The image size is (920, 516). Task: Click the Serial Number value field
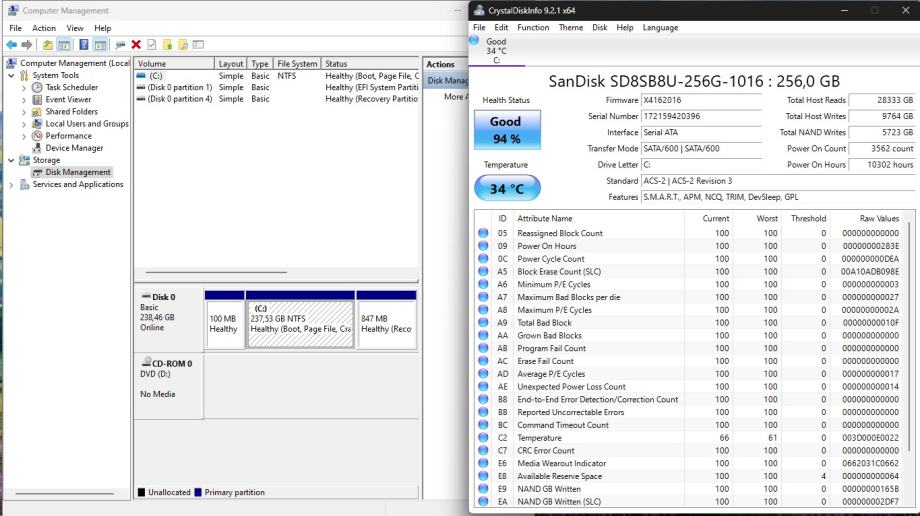point(701,116)
